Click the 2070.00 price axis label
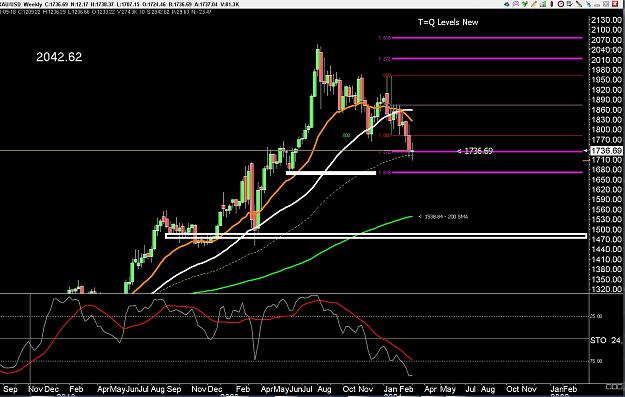 607,40
